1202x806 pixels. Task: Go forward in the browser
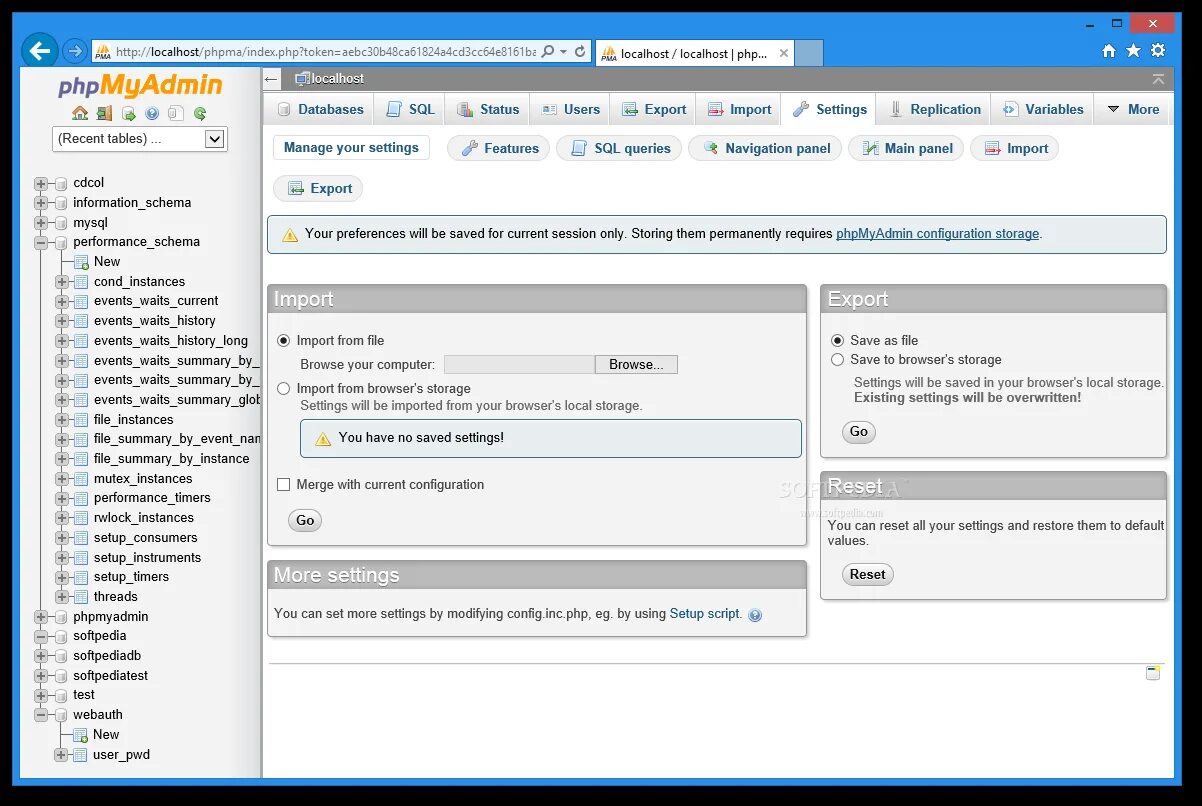[x=74, y=50]
